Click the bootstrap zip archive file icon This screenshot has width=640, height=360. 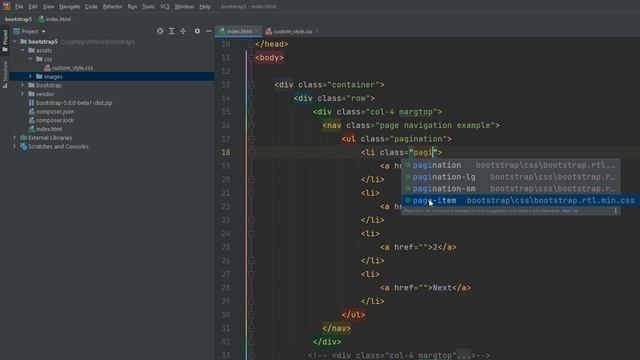point(31,103)
